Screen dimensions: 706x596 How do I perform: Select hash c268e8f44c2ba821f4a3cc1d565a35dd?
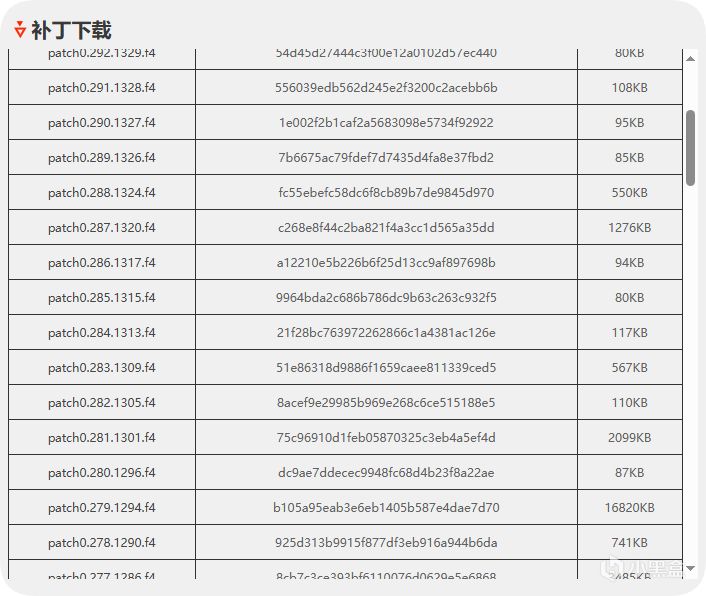coord(386,228)
